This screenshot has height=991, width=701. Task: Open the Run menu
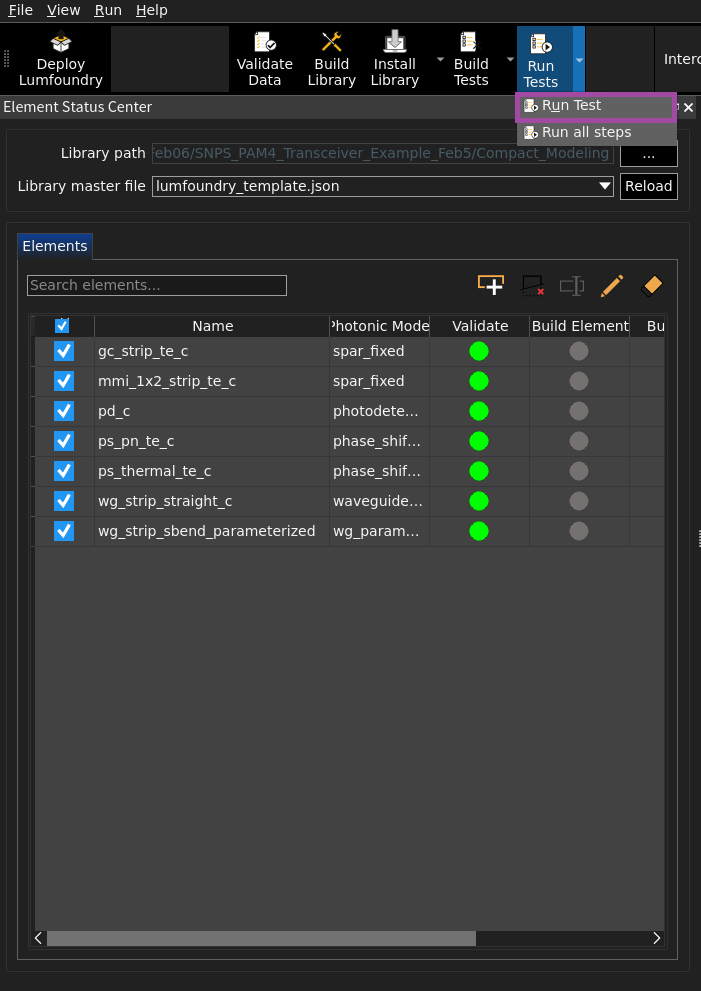point(108,10)
